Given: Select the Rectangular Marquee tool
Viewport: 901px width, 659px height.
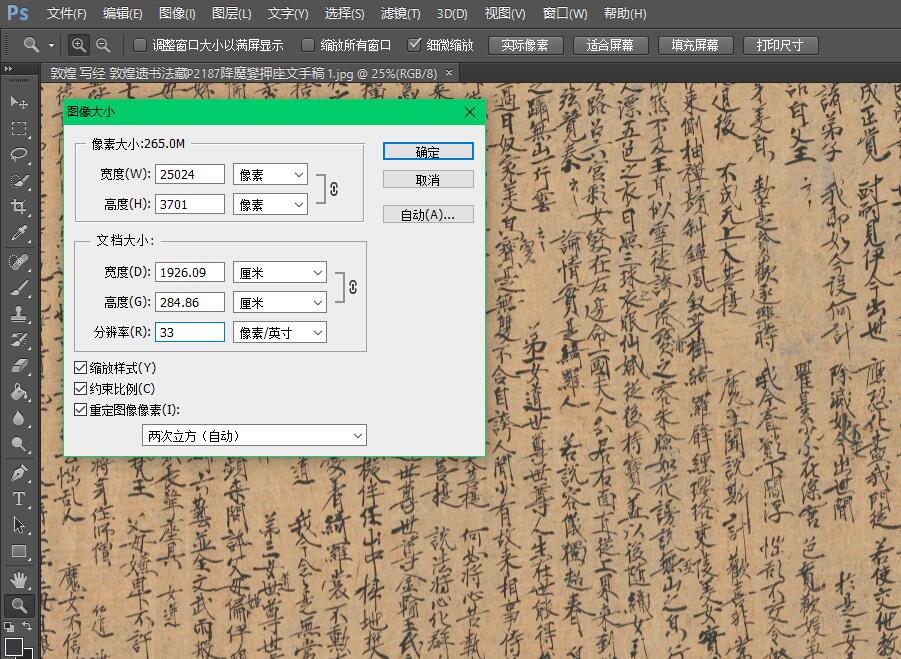Looking at the screenshot, I should (18, 128).
